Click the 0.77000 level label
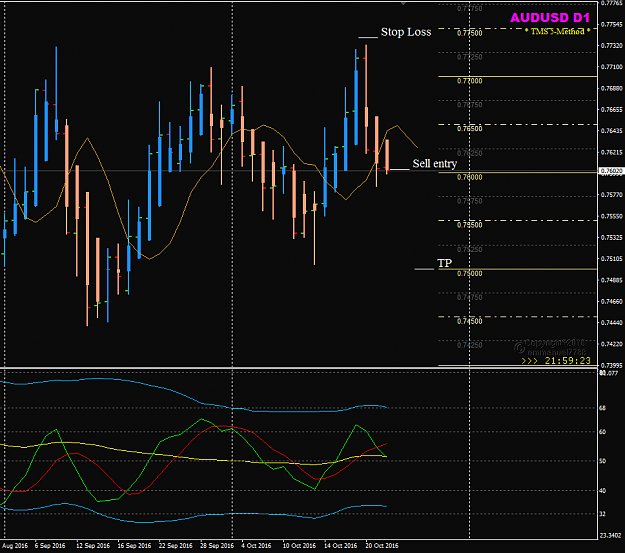This screenshot has width=625, height=553. tap(470, 81)
